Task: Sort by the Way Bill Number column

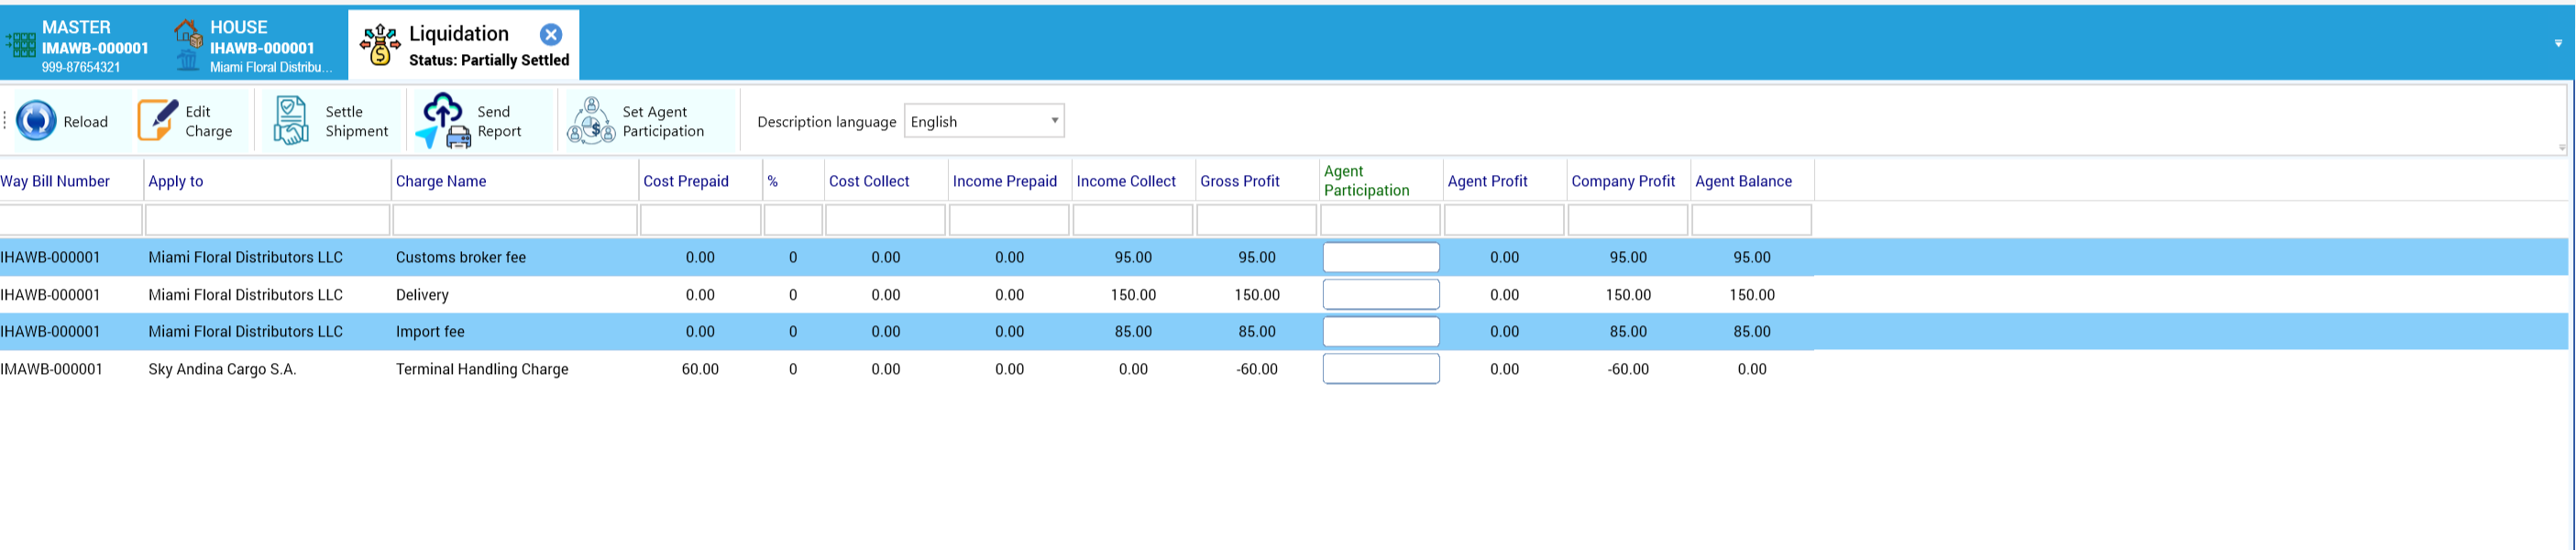Action: (56, 181)
